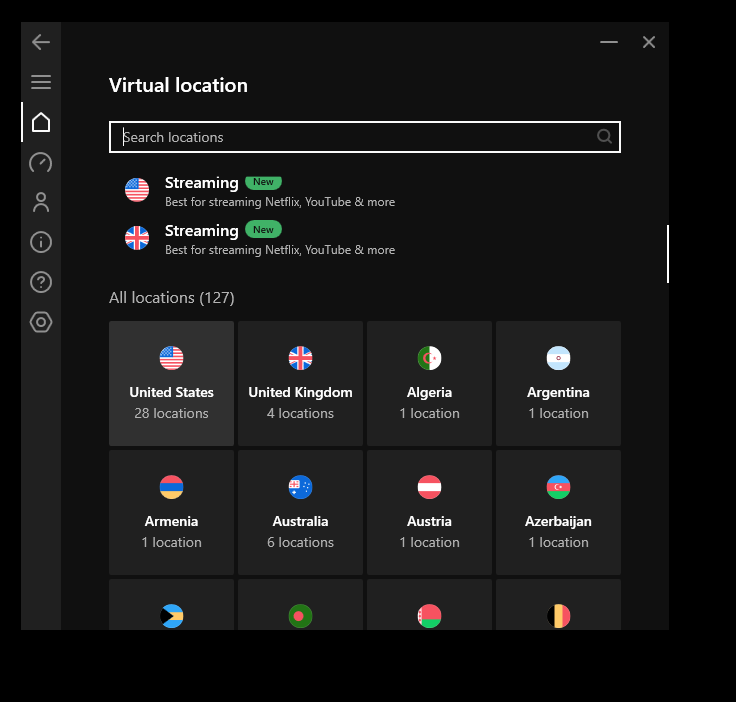Image resolution: width=736 pixels, height=702 pixels.
Task: Select the UK Streaming location
Action: [365, 238]
